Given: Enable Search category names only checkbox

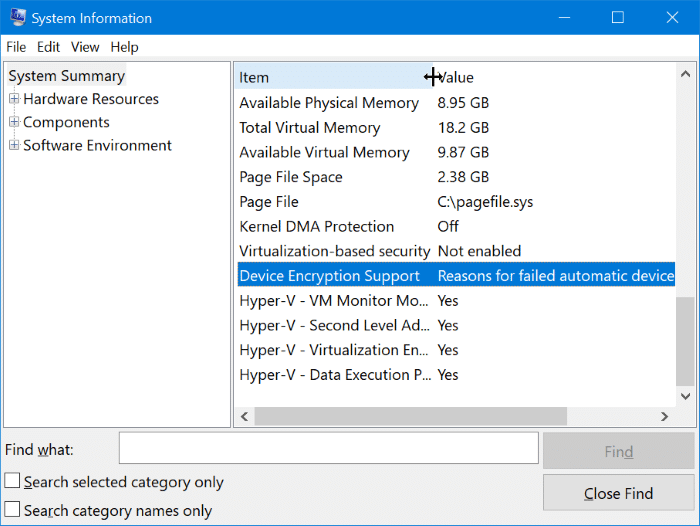Looking at the screenshot, I should (12, 509).
